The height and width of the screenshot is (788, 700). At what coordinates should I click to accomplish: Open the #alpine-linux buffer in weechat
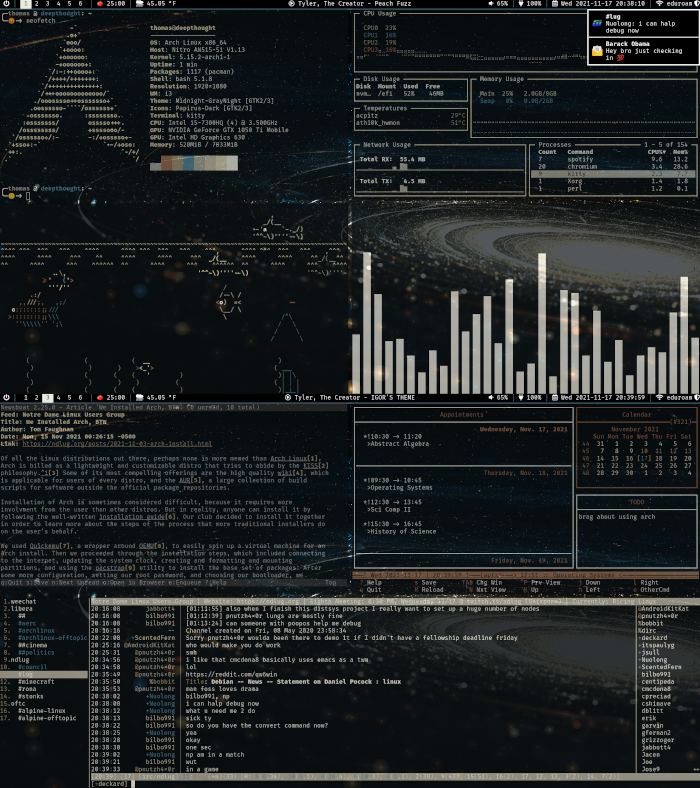pos(42,711)
